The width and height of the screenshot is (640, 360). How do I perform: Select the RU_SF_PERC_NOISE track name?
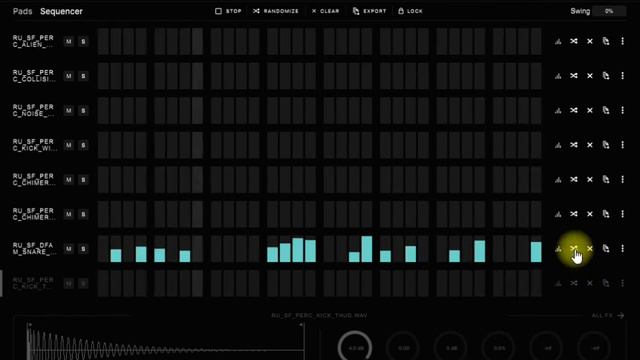tap(33, 111)
